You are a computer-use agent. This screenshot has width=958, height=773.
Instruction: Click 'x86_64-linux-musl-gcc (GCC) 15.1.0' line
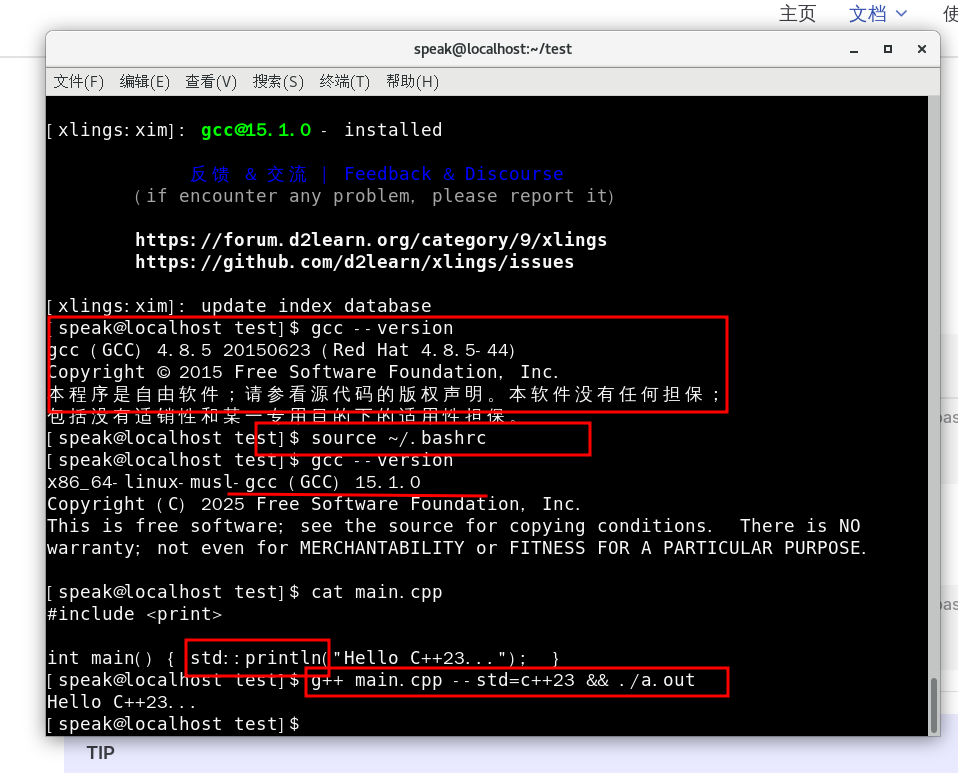tap(233, 482)
